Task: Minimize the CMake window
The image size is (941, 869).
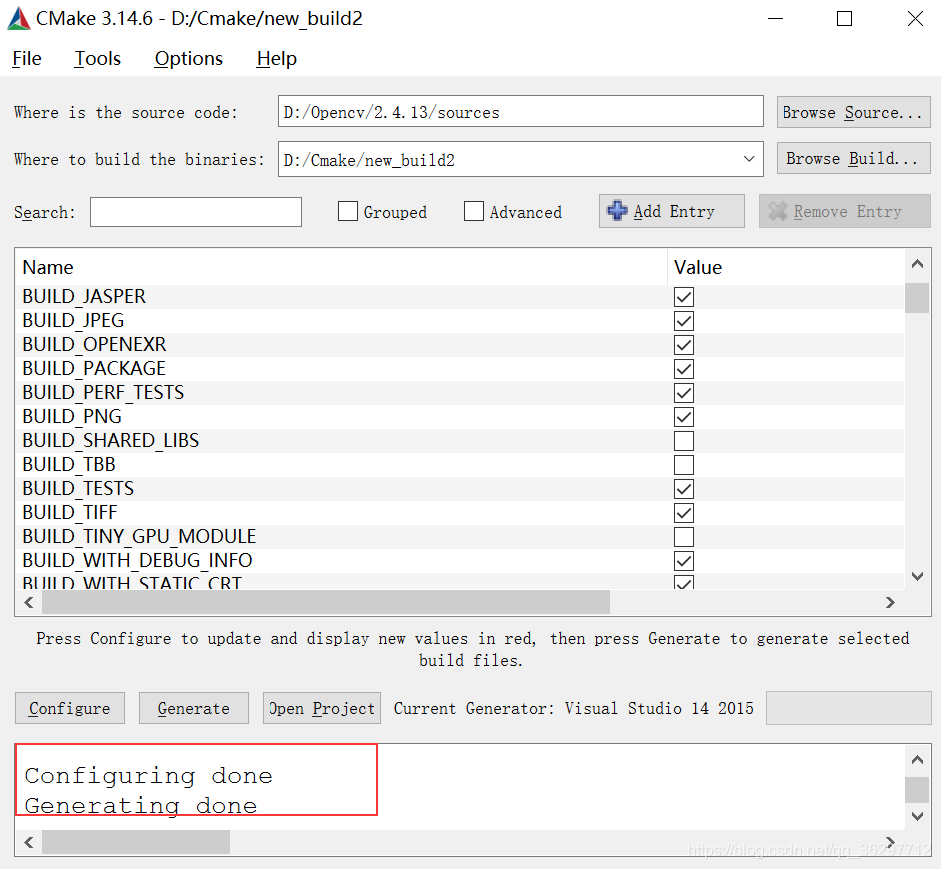Action: [775, 19]
